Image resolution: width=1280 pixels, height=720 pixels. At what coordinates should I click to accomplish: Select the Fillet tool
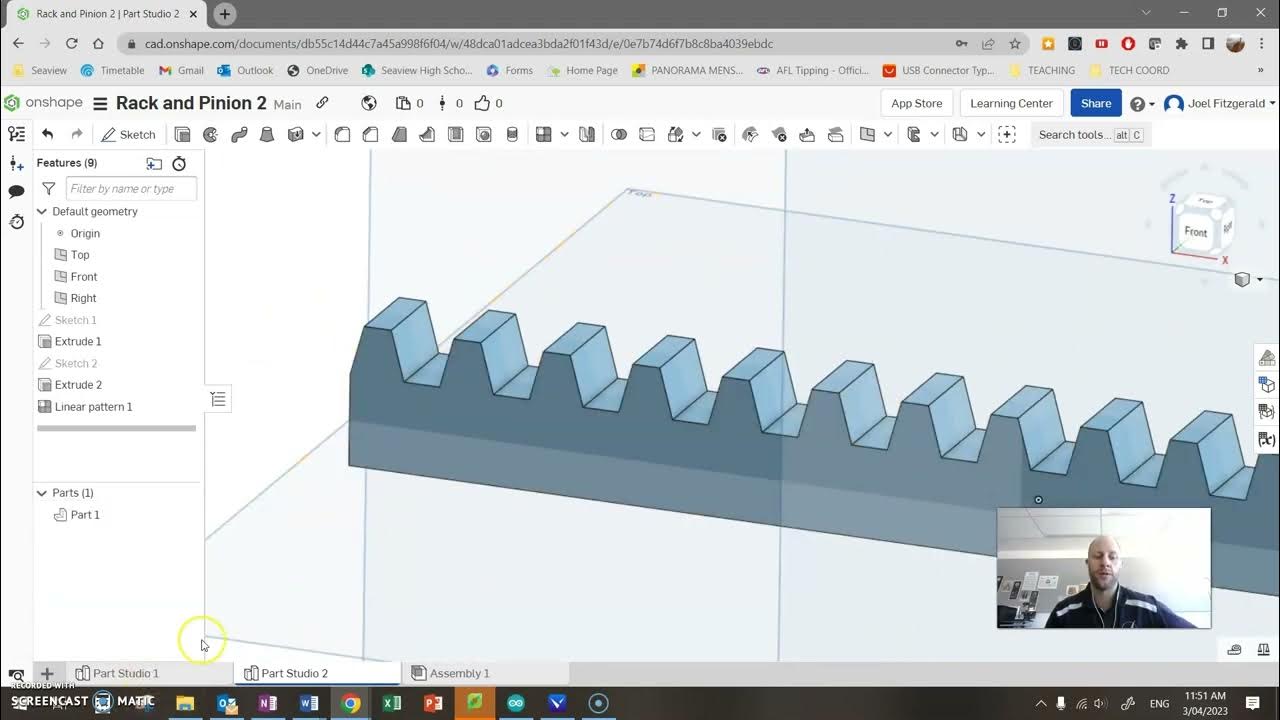coord(342,134)
